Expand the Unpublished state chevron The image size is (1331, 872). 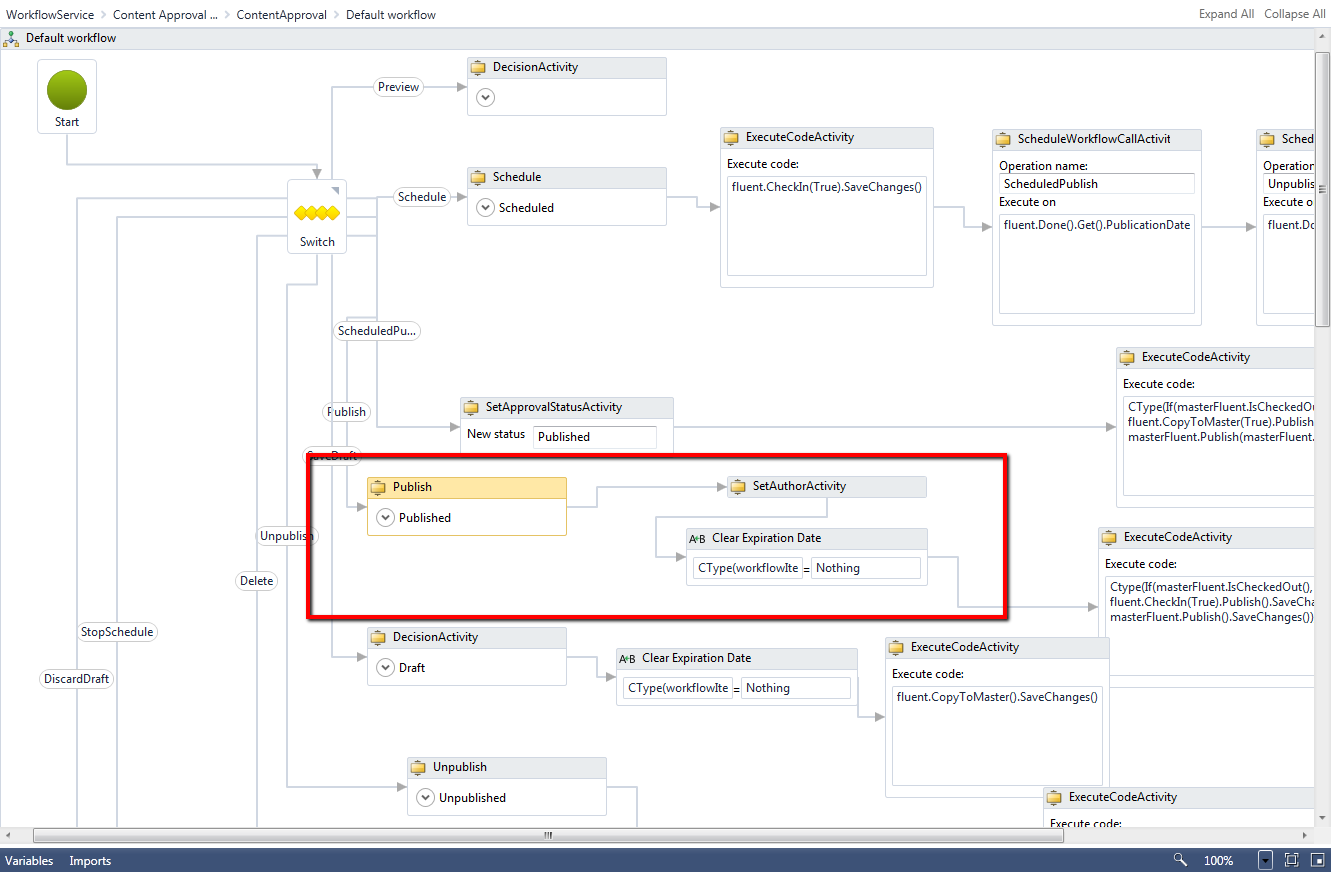pos(425,798)
